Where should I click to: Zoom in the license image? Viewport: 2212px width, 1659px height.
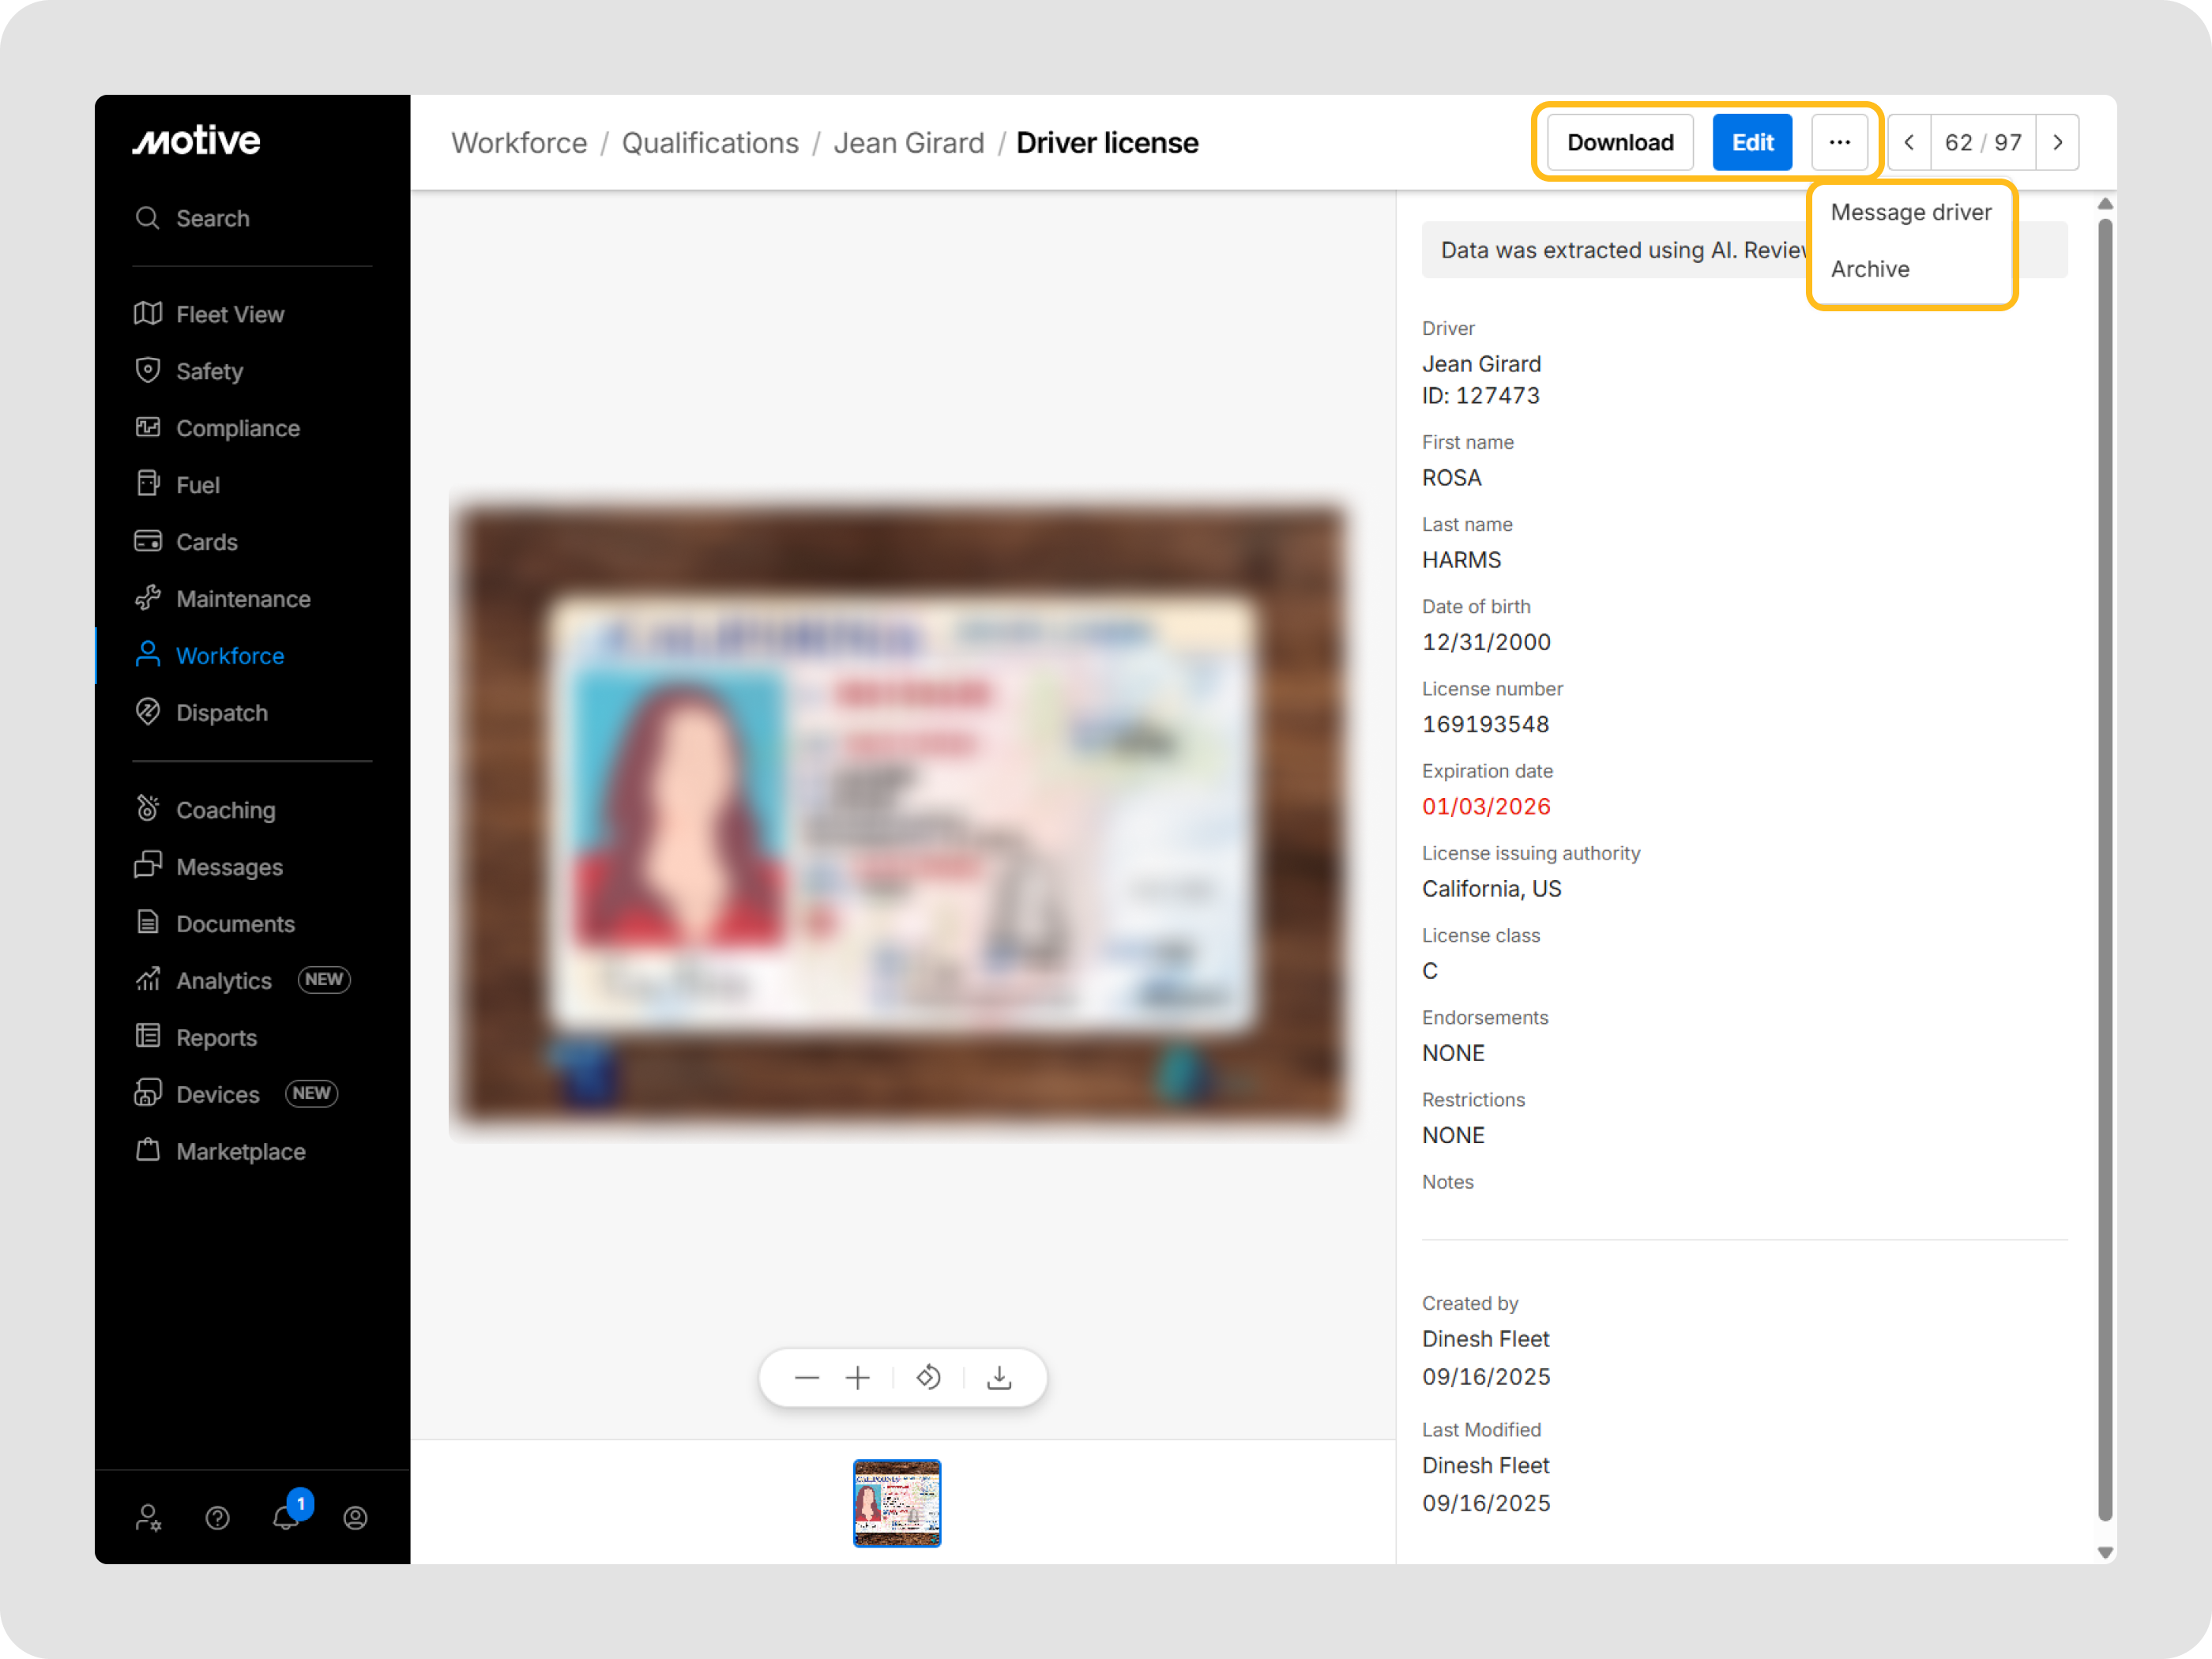(x=857, y=1378)
